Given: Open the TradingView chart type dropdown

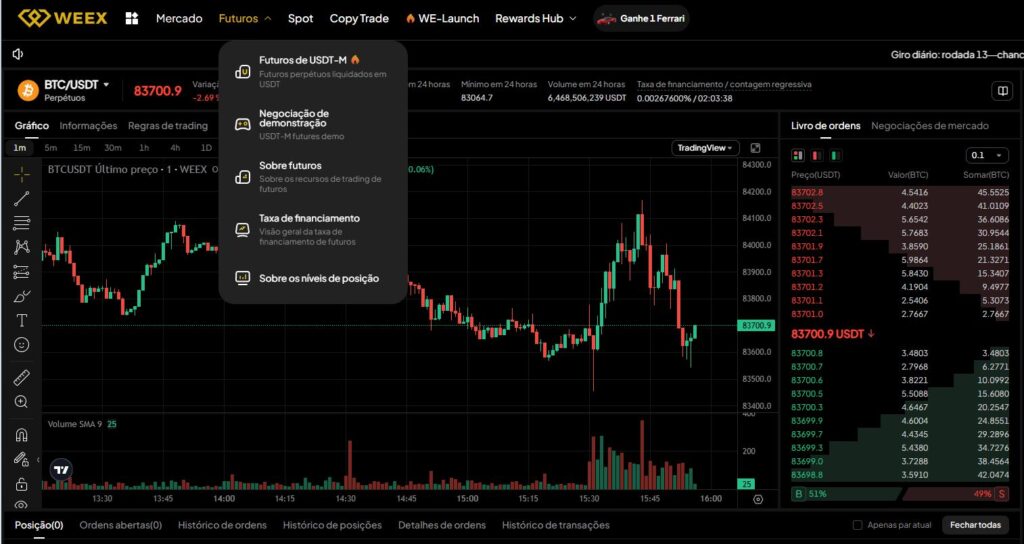Looking at the screenshot, I should click(705, 148).
